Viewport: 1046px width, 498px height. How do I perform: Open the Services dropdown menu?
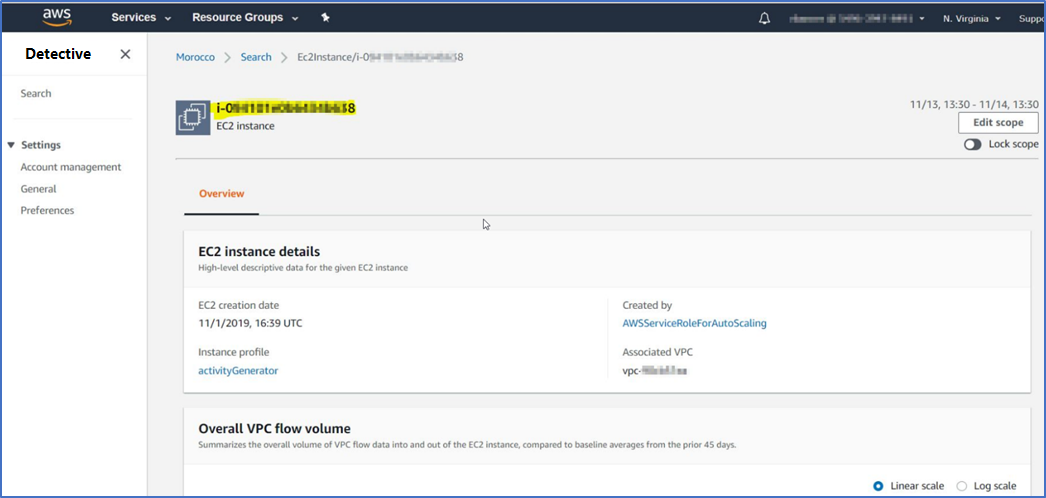(x=141, y=18)
